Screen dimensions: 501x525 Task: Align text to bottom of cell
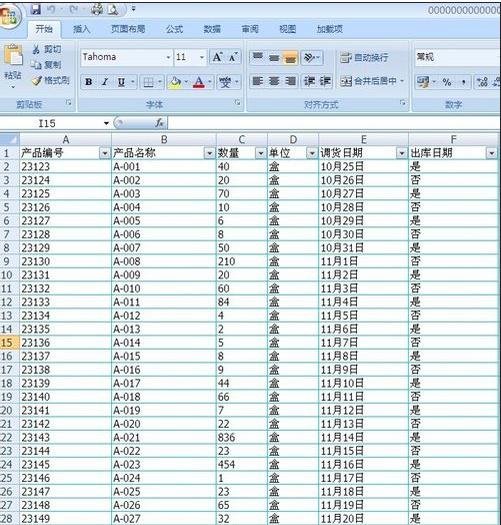pyautogui.click(x=290, y=57)
